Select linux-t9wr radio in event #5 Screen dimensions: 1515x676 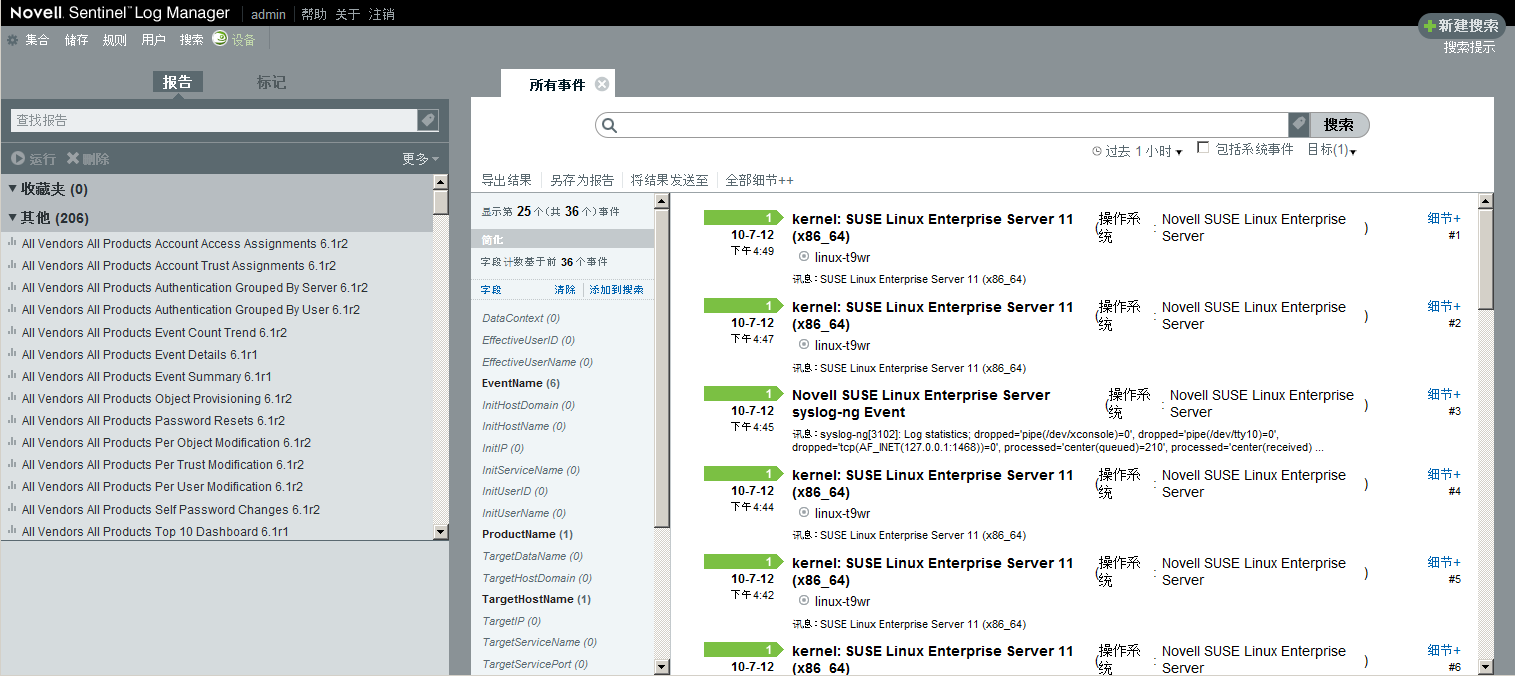click(804, 601)
